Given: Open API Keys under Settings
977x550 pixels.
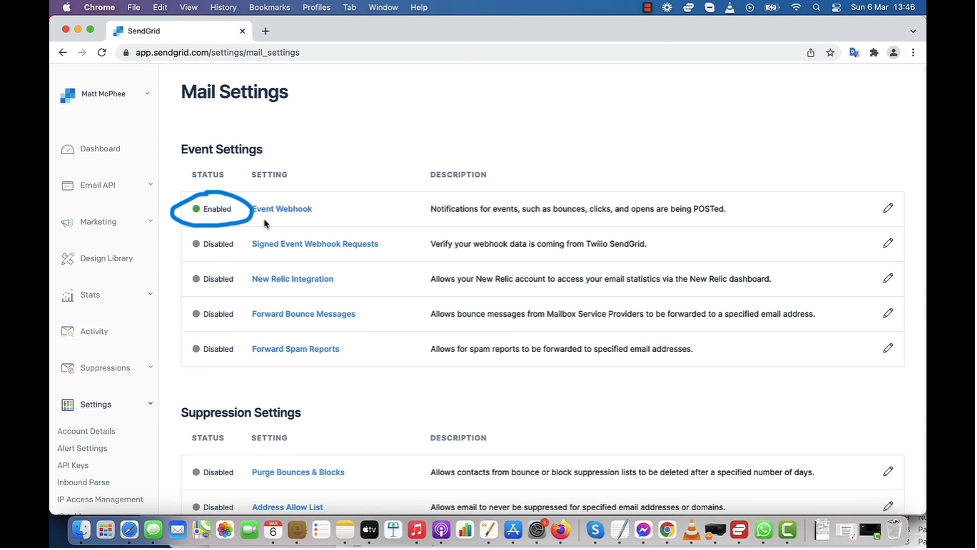Looking at the screenshot, I should (73, 465).
